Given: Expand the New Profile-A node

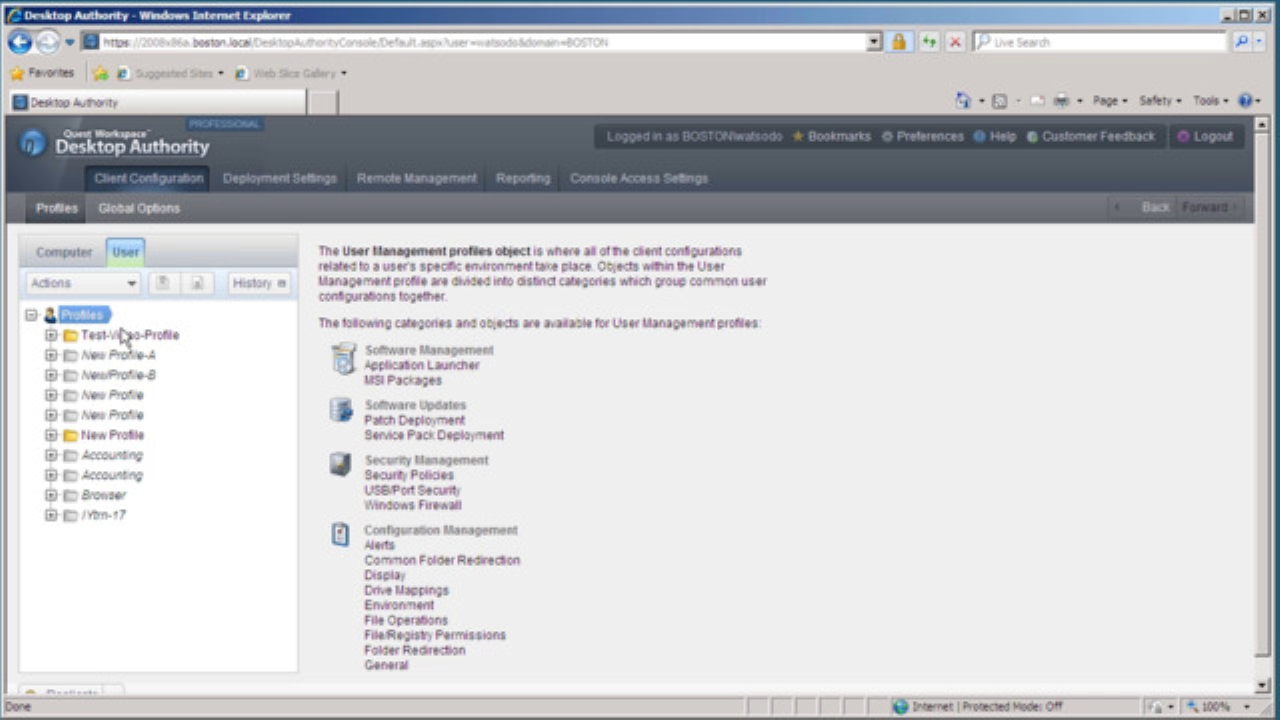Looking at the screenshot, I should (x=51, y=355).
